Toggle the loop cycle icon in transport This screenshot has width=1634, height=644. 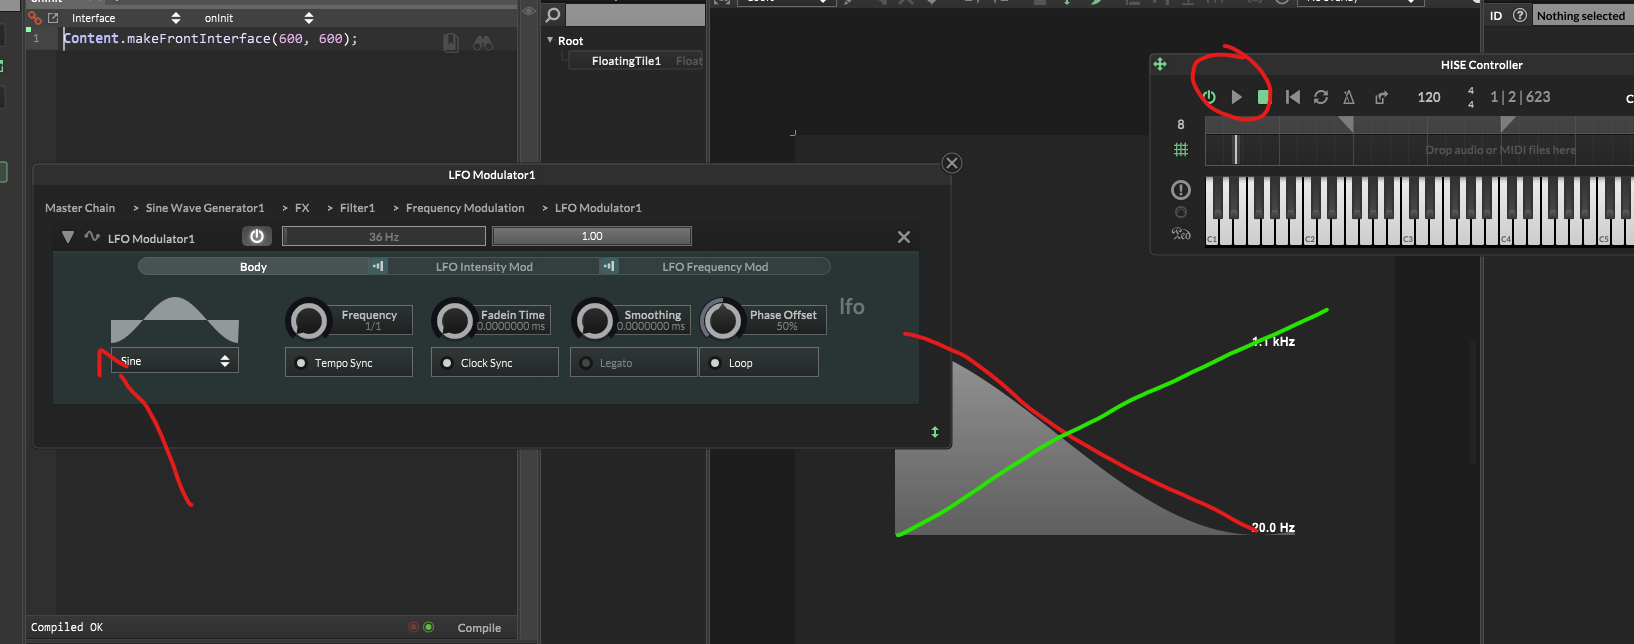click(x=1321, y=97)
